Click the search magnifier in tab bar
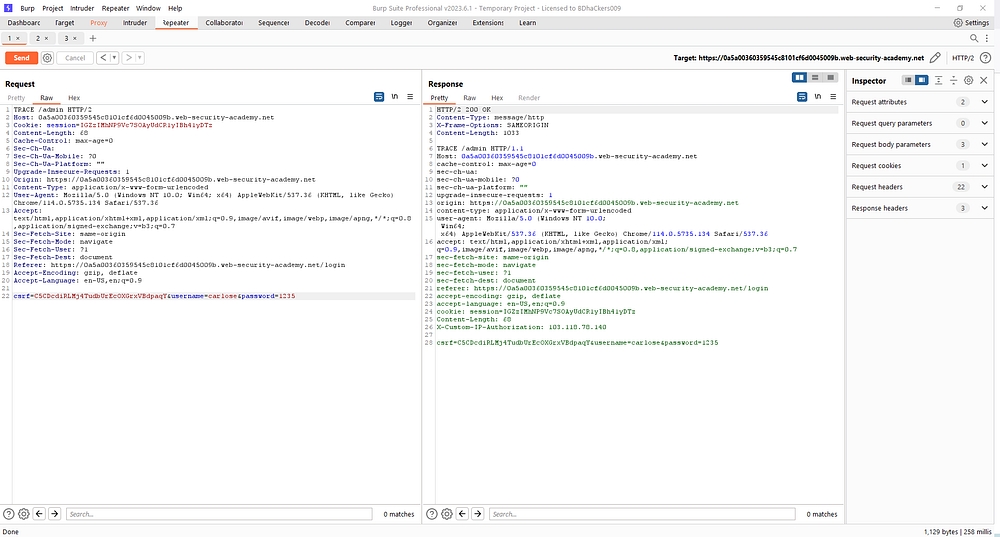 (973, 38)
